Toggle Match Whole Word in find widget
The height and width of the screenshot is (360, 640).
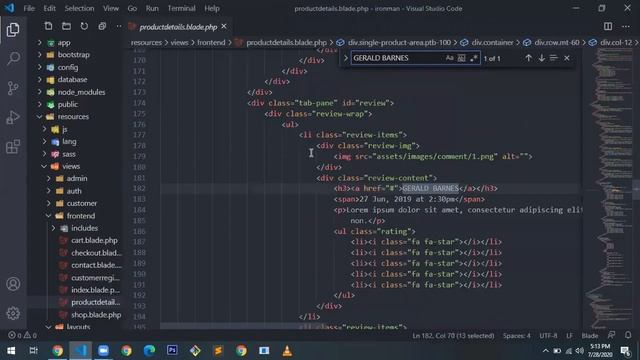tap(462, 58)
